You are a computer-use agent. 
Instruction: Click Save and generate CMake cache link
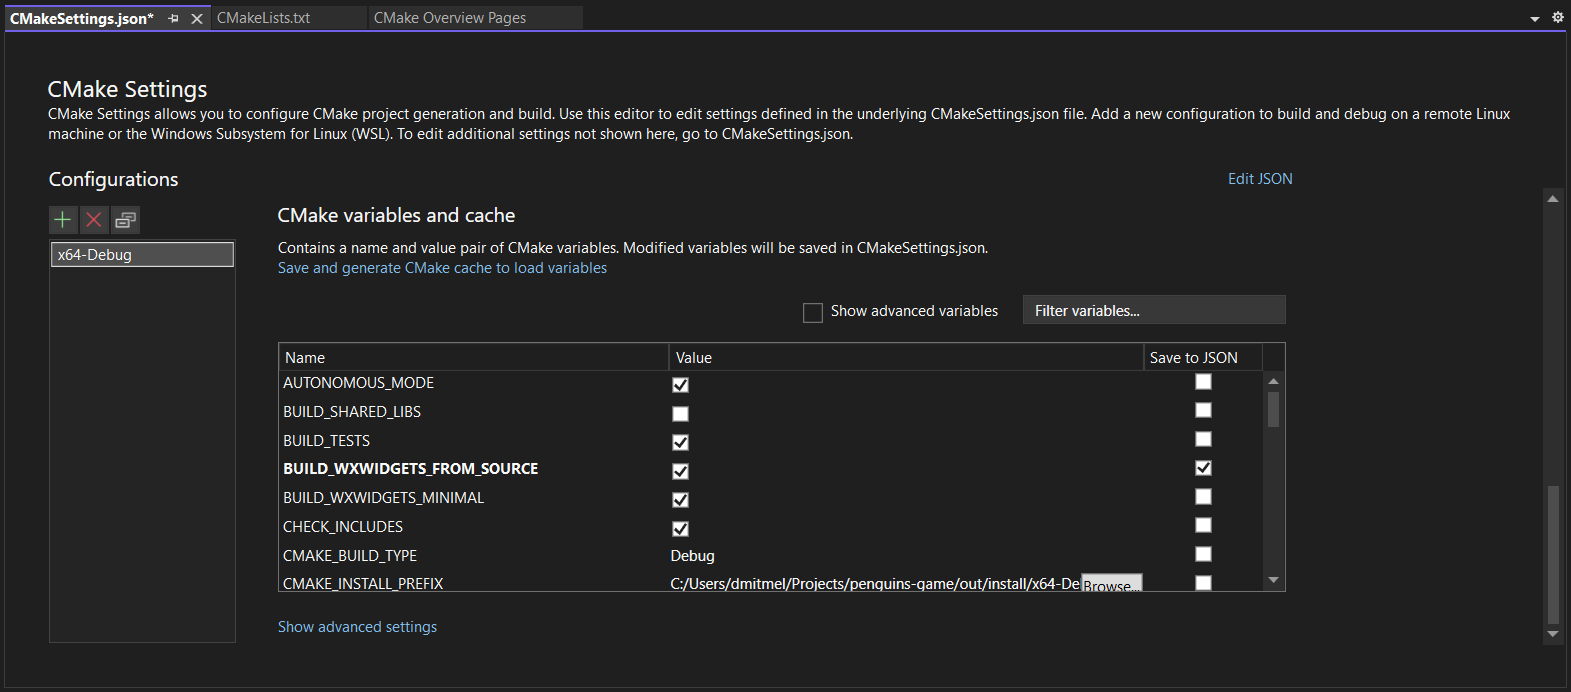pos(442,268)
